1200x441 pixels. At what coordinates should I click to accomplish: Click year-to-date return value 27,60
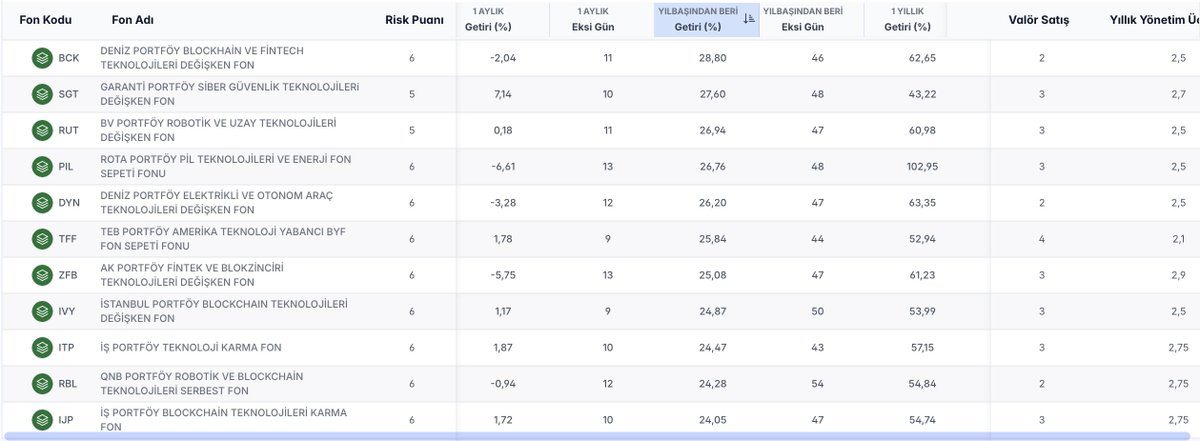coord(712,94)
